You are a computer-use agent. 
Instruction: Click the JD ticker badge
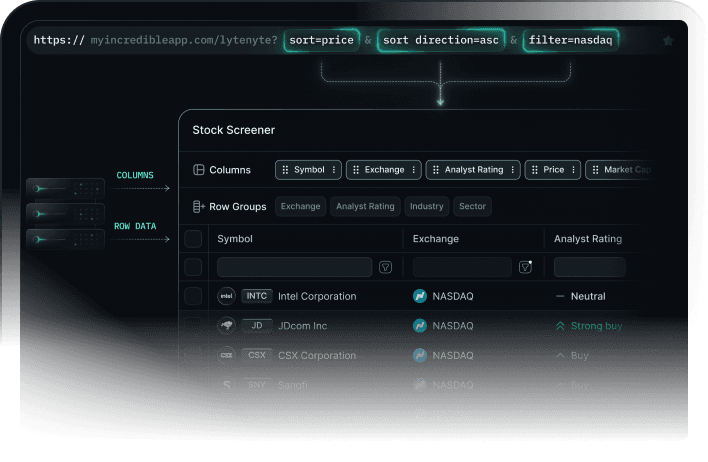tap(257, 326)
